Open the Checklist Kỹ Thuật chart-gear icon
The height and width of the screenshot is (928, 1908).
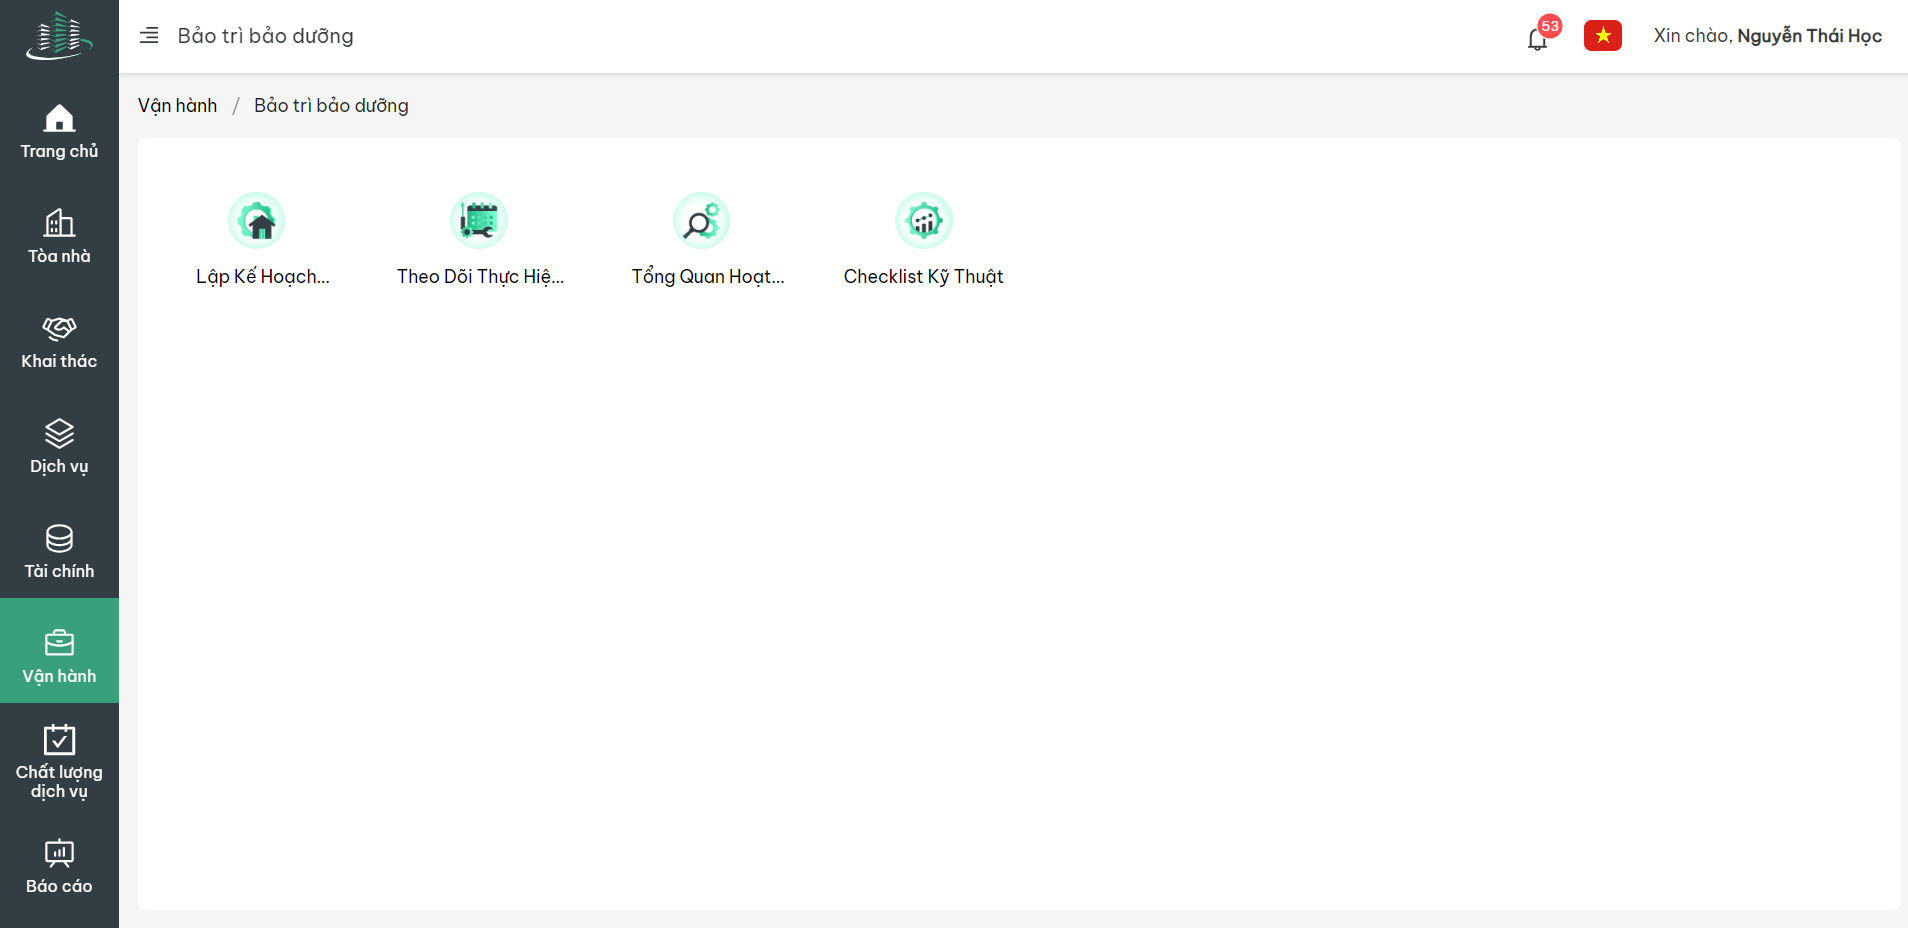point(924,221)
